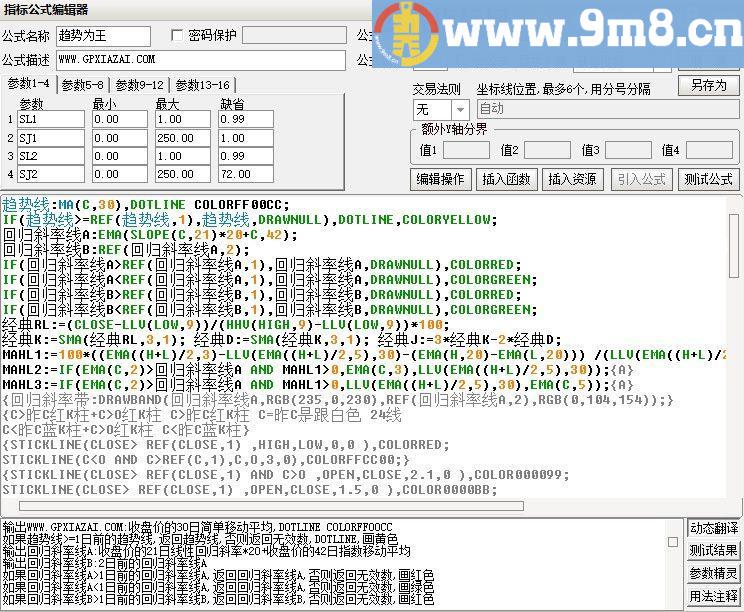
Task: Click the 另存为 button
Action: coord(708,85)
